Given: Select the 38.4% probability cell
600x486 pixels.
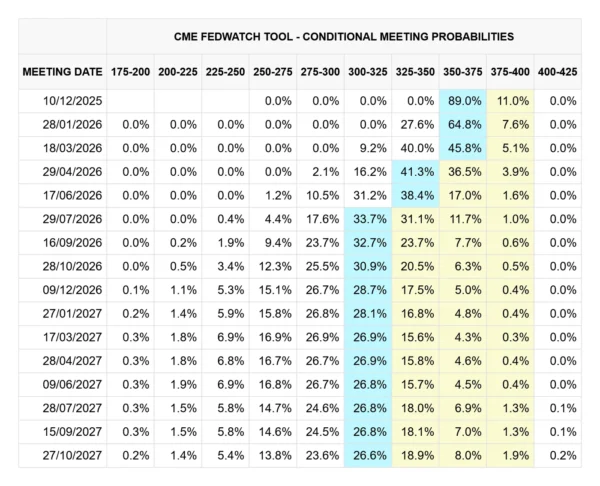Looking at the screenshot, I should point(415,195).
